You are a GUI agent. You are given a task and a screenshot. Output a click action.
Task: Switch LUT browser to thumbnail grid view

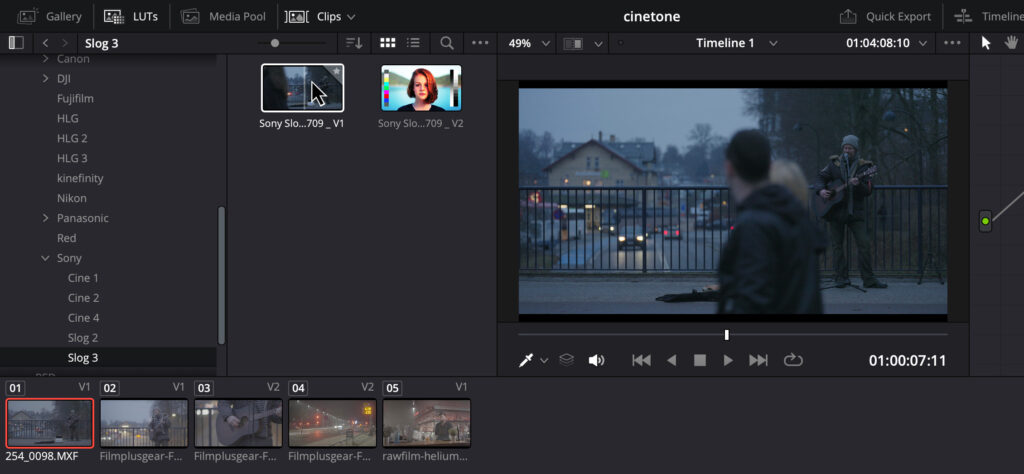pos(388,43)
